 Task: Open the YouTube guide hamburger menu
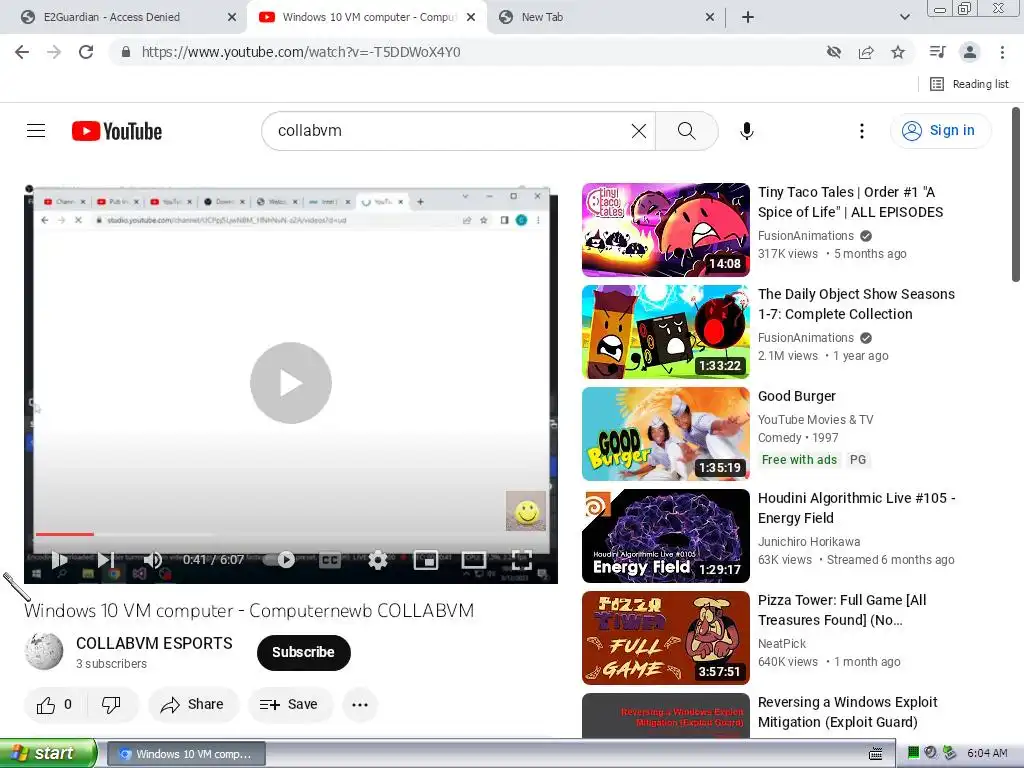36,131
